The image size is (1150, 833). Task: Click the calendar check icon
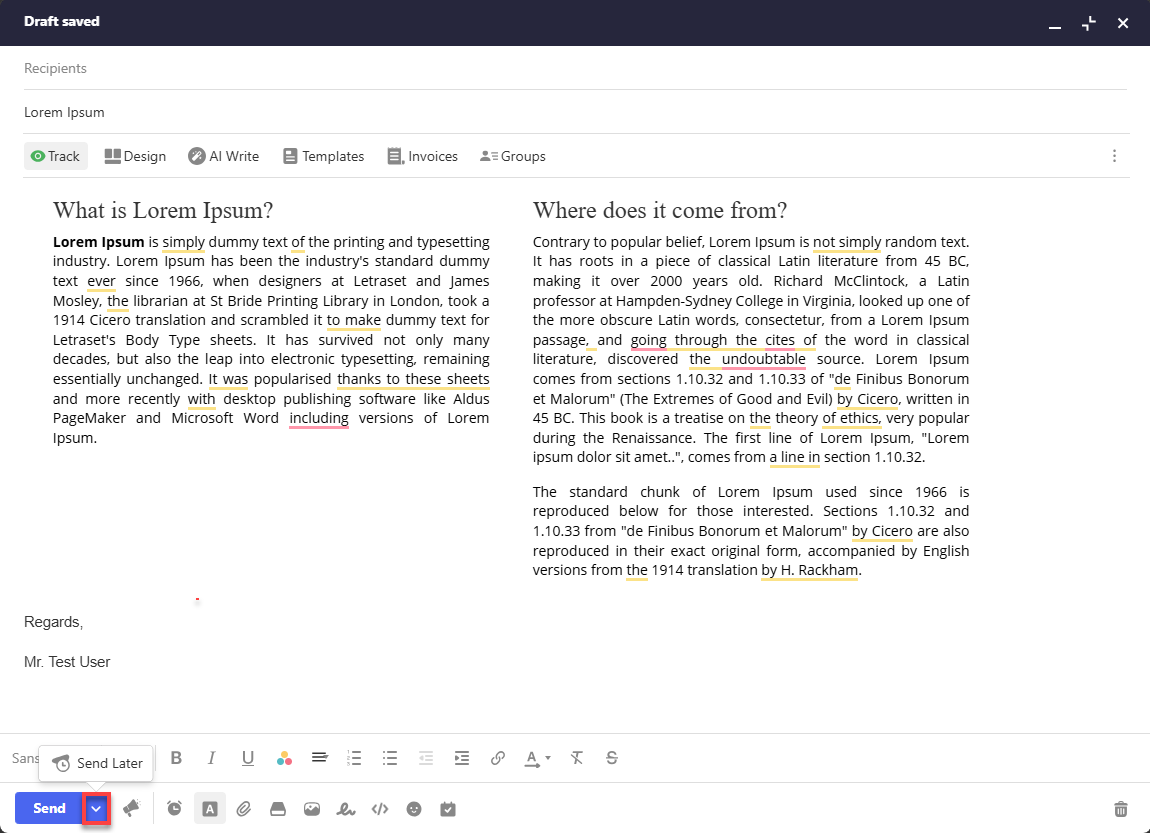(x=448, y=809)
